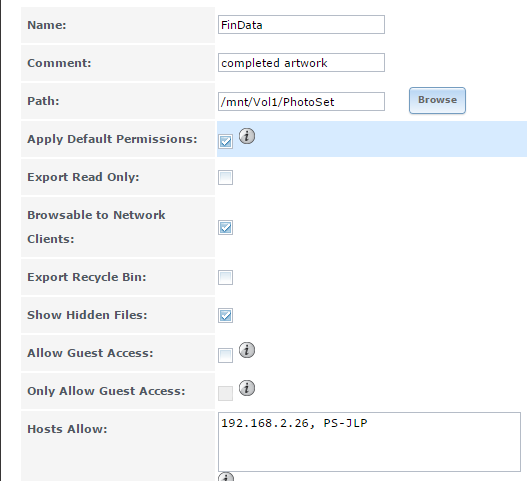Focus the Name field containing FinData
Image resolution: width=527 pixels, height=481 pixels.
301,25
